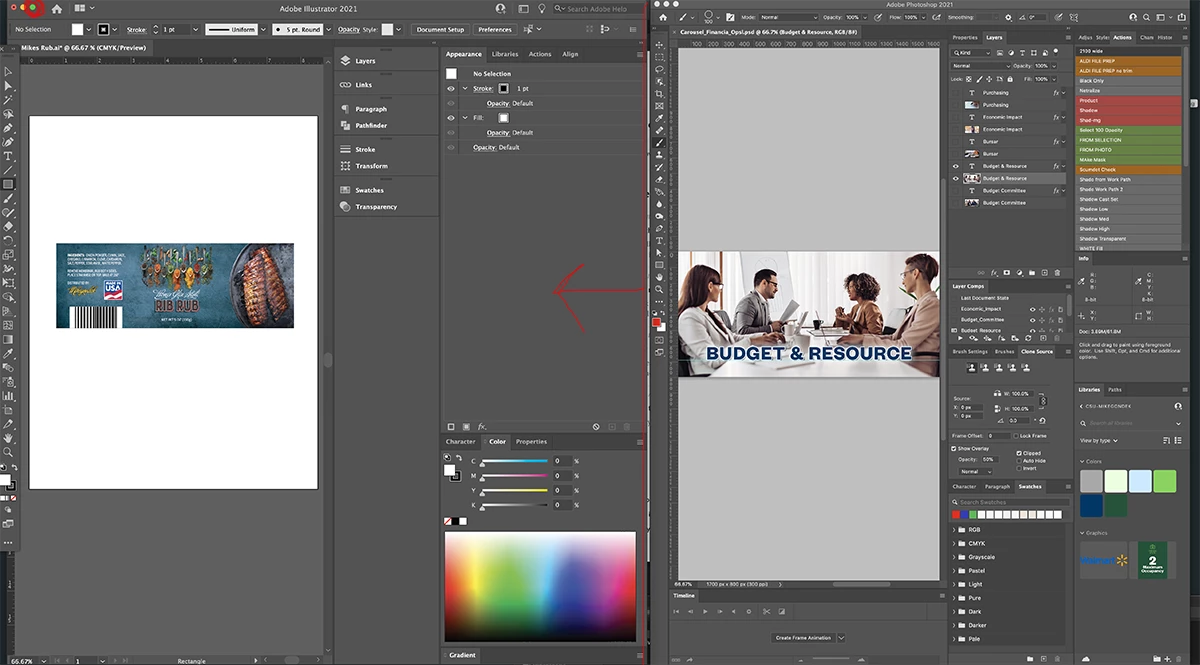Hide the Budget & Resource text layer
The height and width of the screenshot is (665, 1200).
(955, 166)
